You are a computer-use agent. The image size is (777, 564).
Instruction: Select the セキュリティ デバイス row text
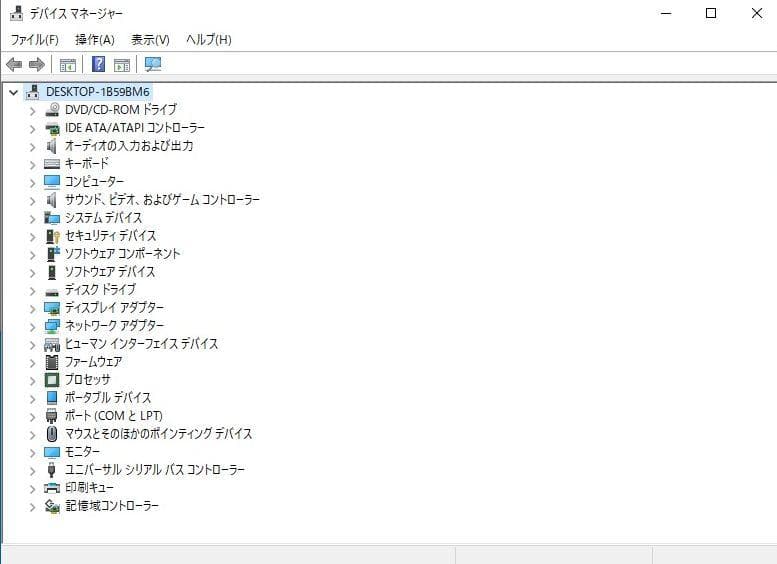click(111, 236)
